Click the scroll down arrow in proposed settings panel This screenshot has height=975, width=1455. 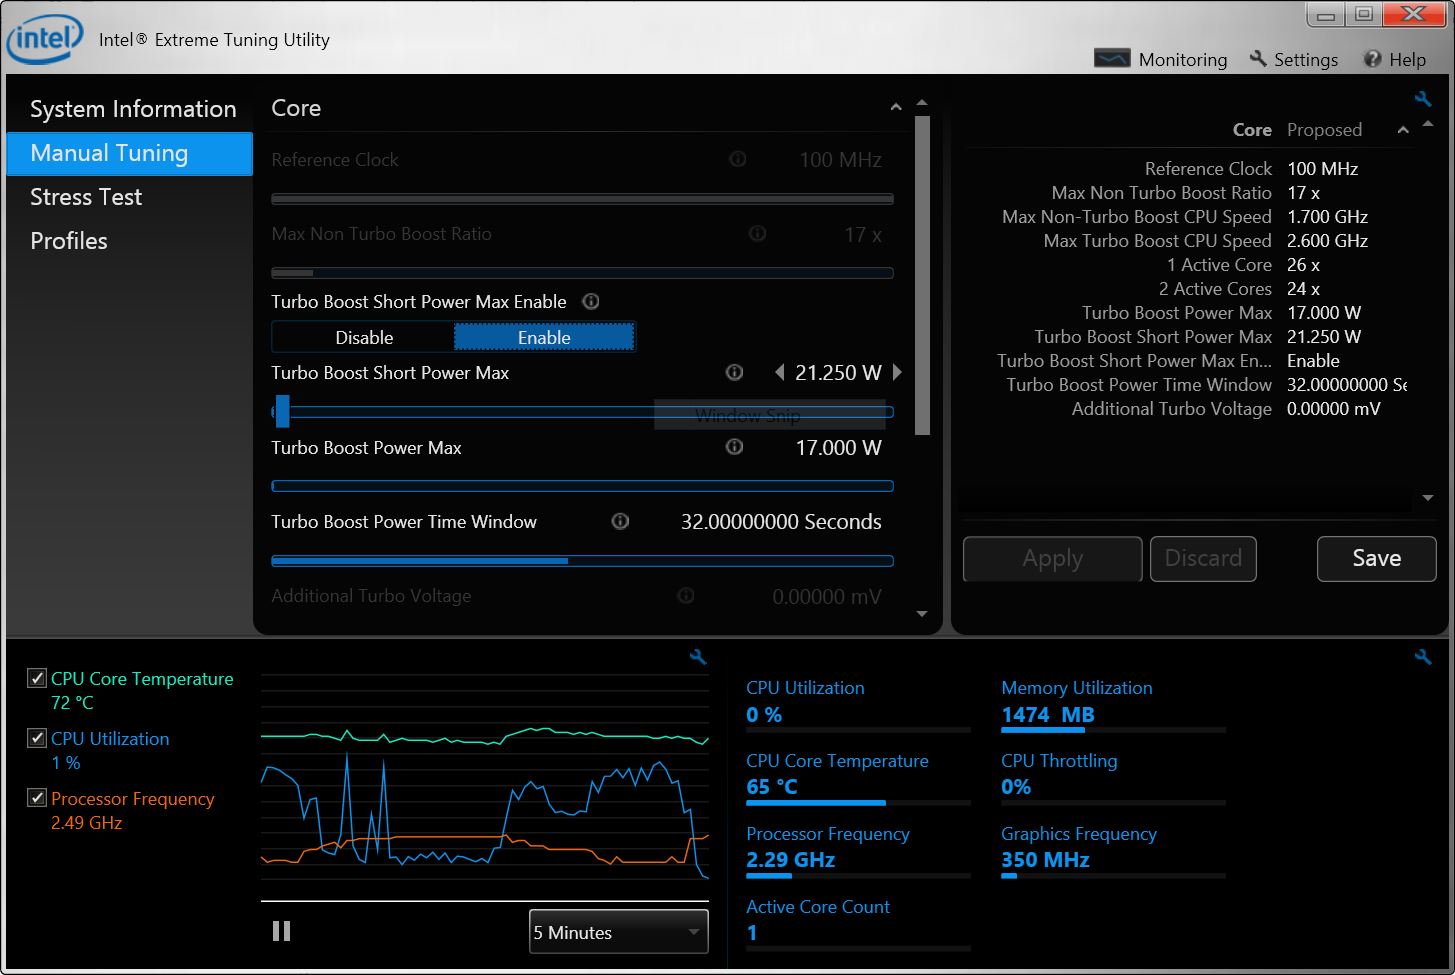coord(1428,498)
